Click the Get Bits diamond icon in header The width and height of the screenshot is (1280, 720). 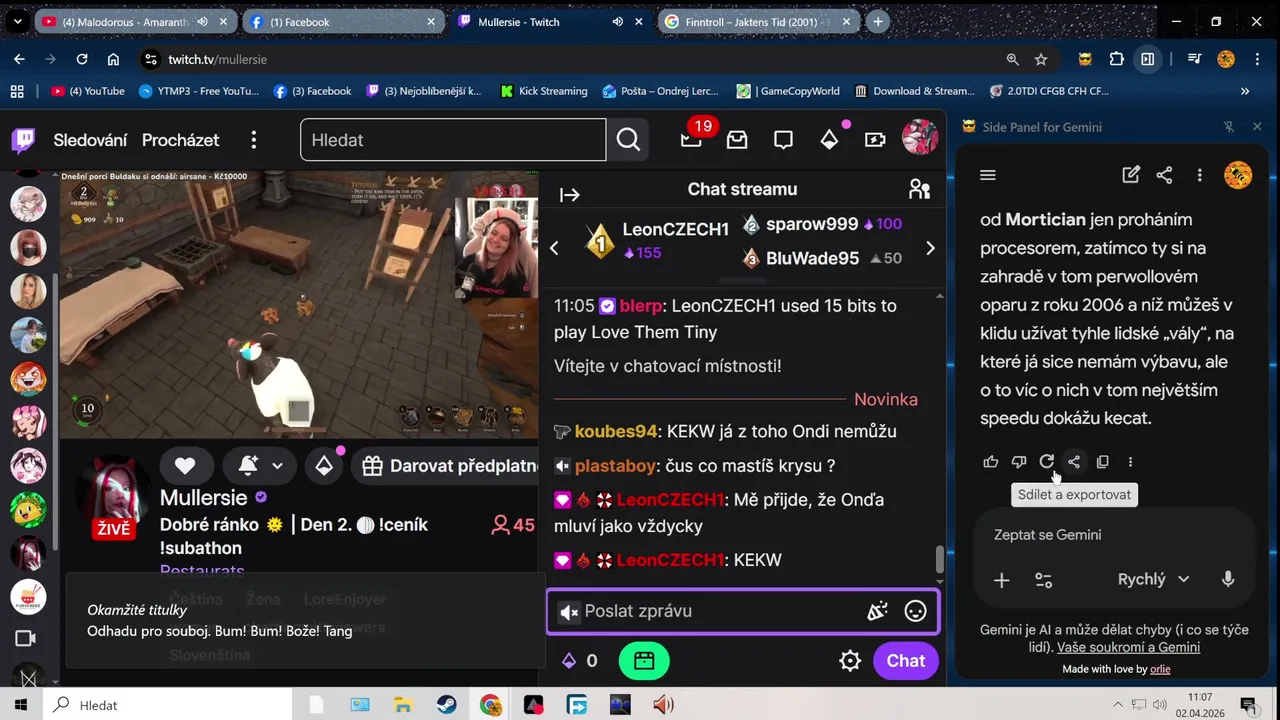[829, 140]
